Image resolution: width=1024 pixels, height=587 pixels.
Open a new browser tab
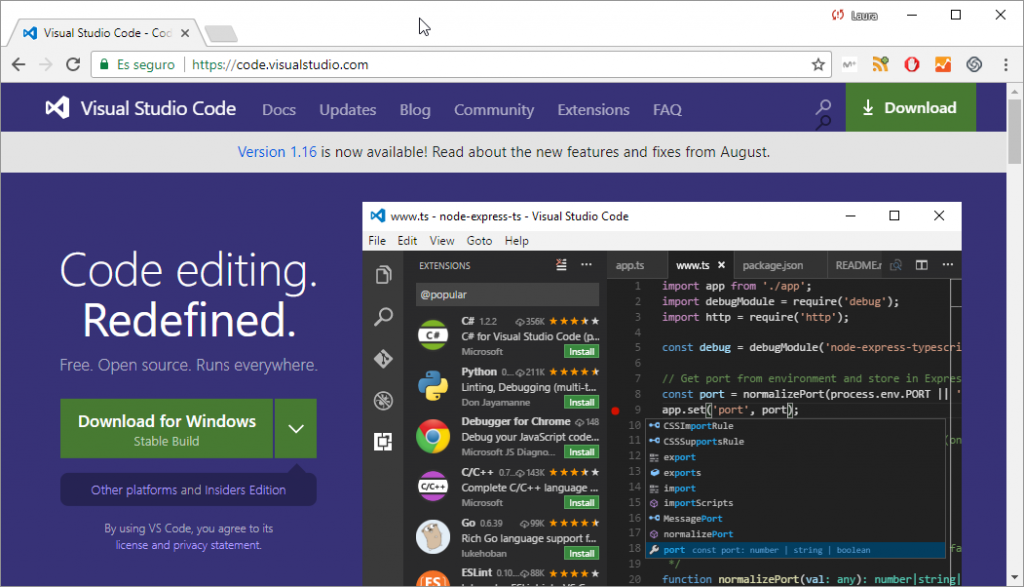221,33
